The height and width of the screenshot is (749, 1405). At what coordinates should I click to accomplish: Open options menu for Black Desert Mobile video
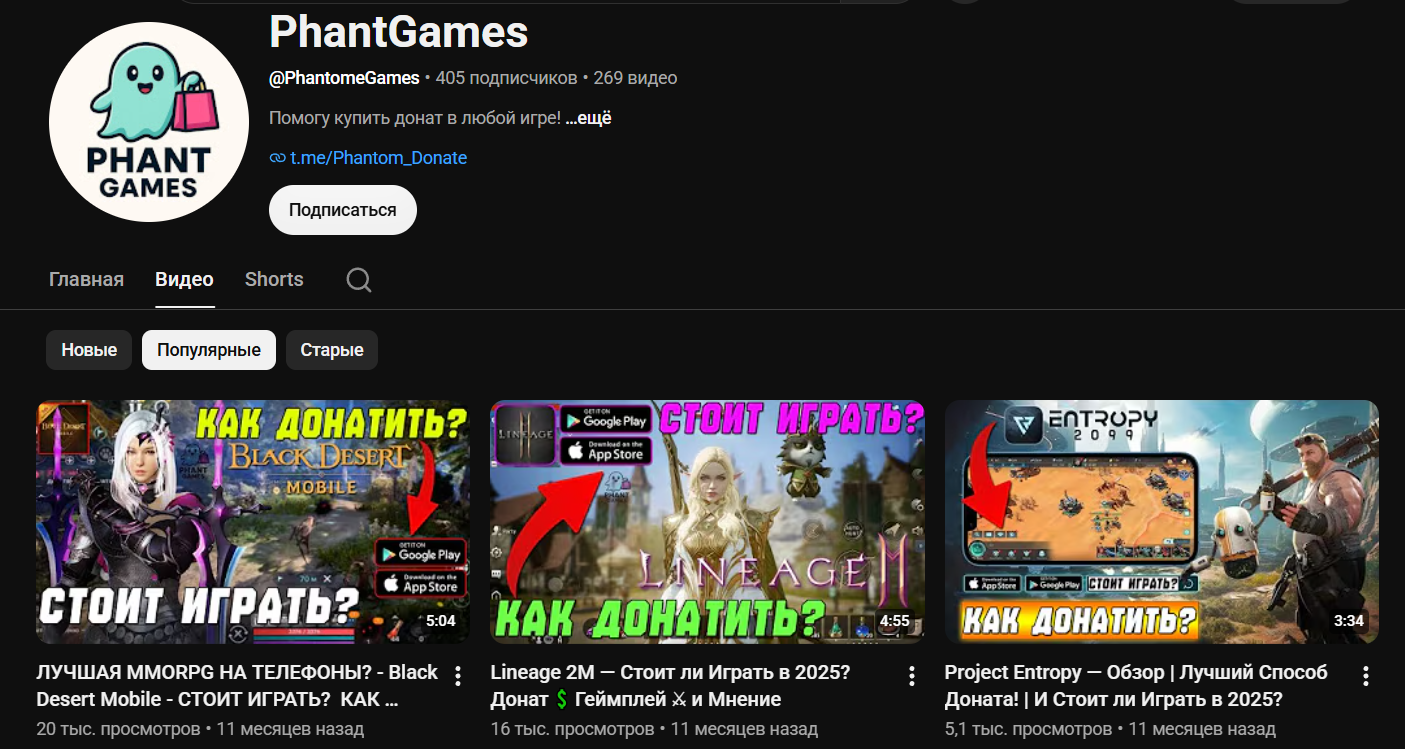458,676
